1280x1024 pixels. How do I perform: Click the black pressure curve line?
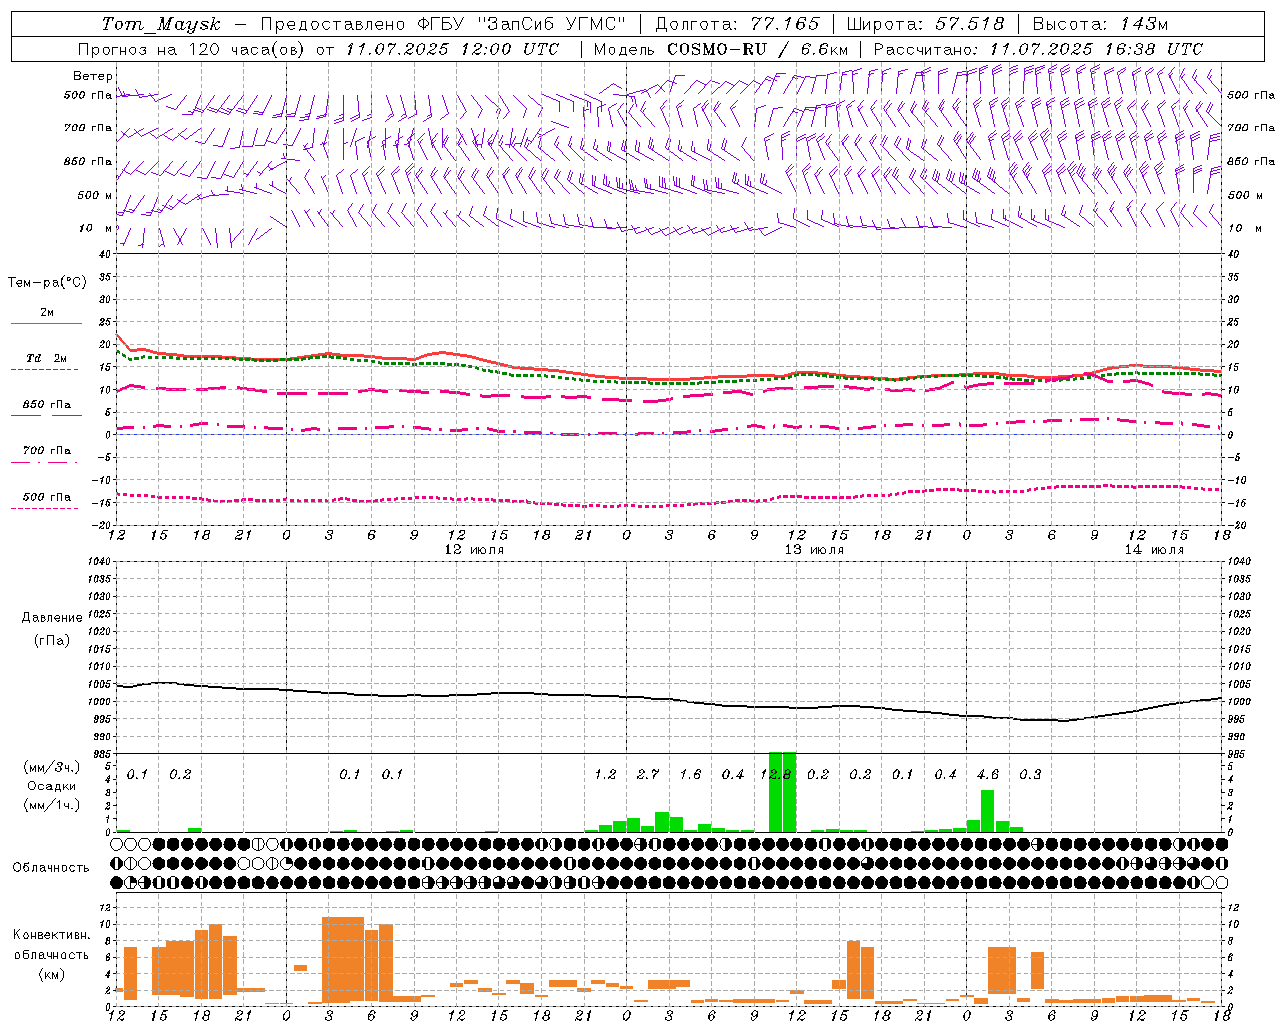point(670,698)
